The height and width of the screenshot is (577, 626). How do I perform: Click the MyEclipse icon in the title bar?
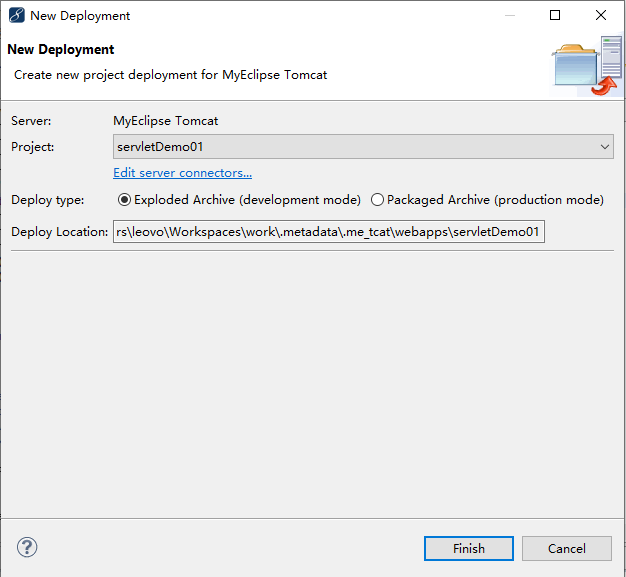click(x=17, y=16)
